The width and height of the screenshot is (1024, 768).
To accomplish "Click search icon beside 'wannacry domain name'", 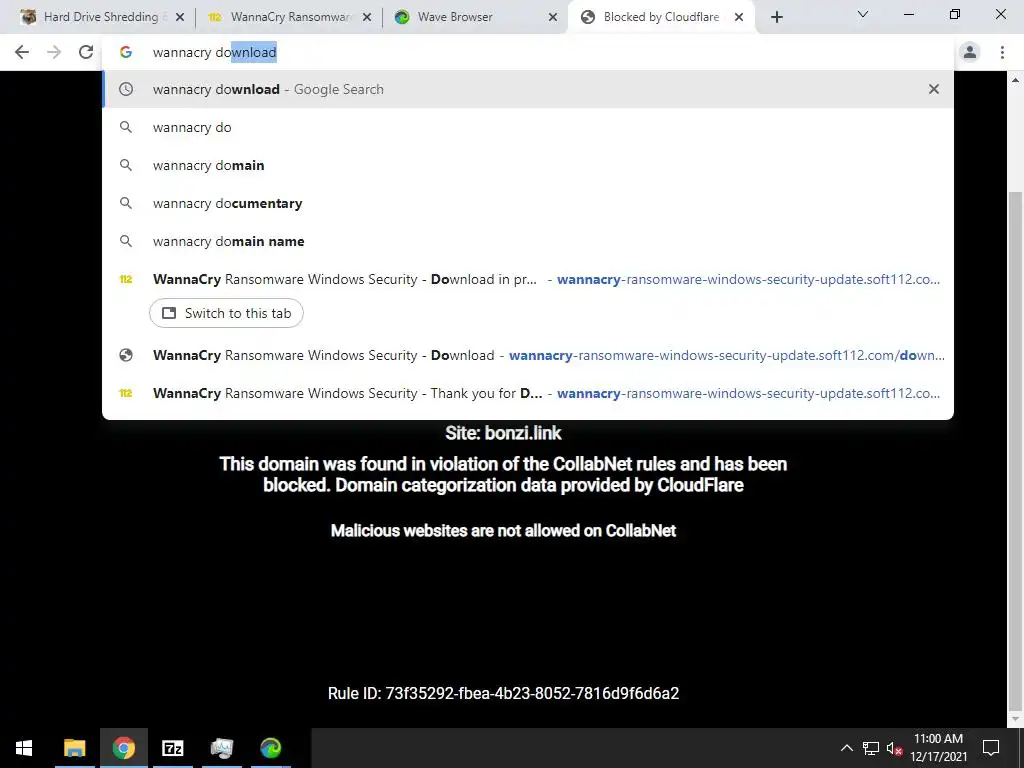I will (126, 241).
